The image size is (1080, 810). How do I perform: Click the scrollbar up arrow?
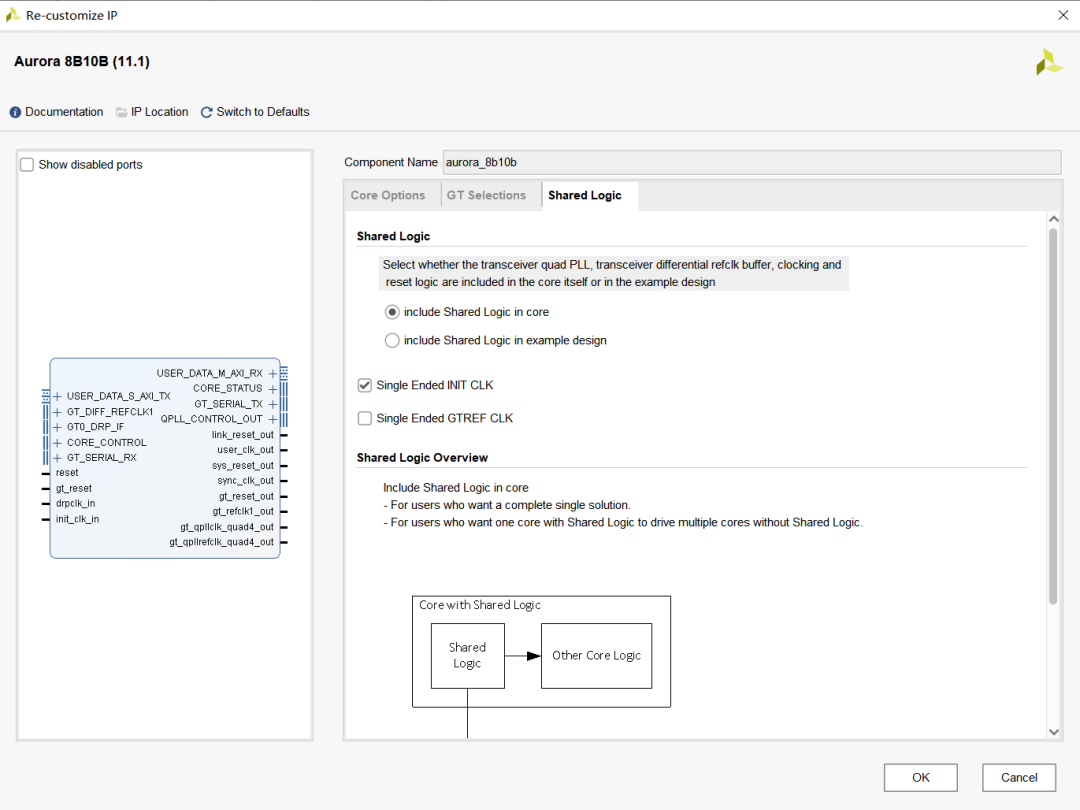point(1053,219)
